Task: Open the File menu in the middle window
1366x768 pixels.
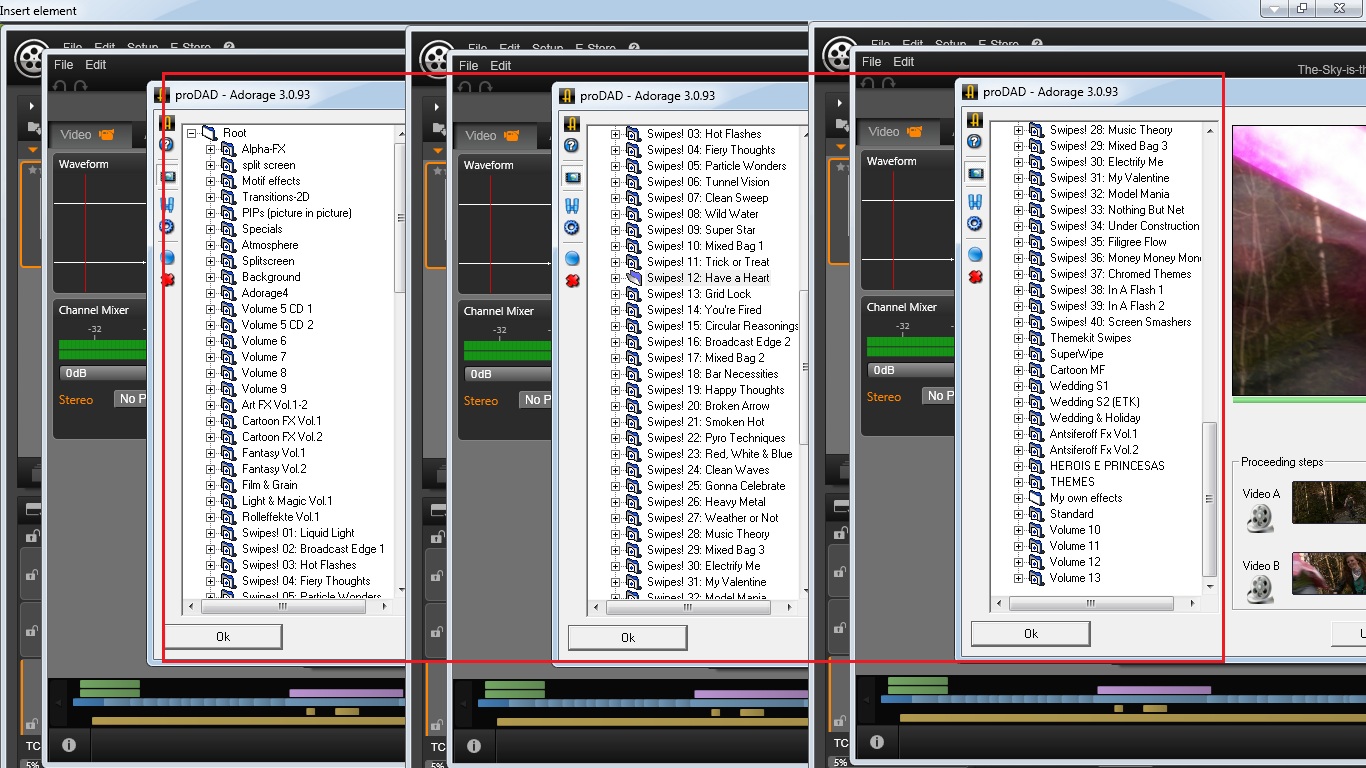Action: pos(469,66)
